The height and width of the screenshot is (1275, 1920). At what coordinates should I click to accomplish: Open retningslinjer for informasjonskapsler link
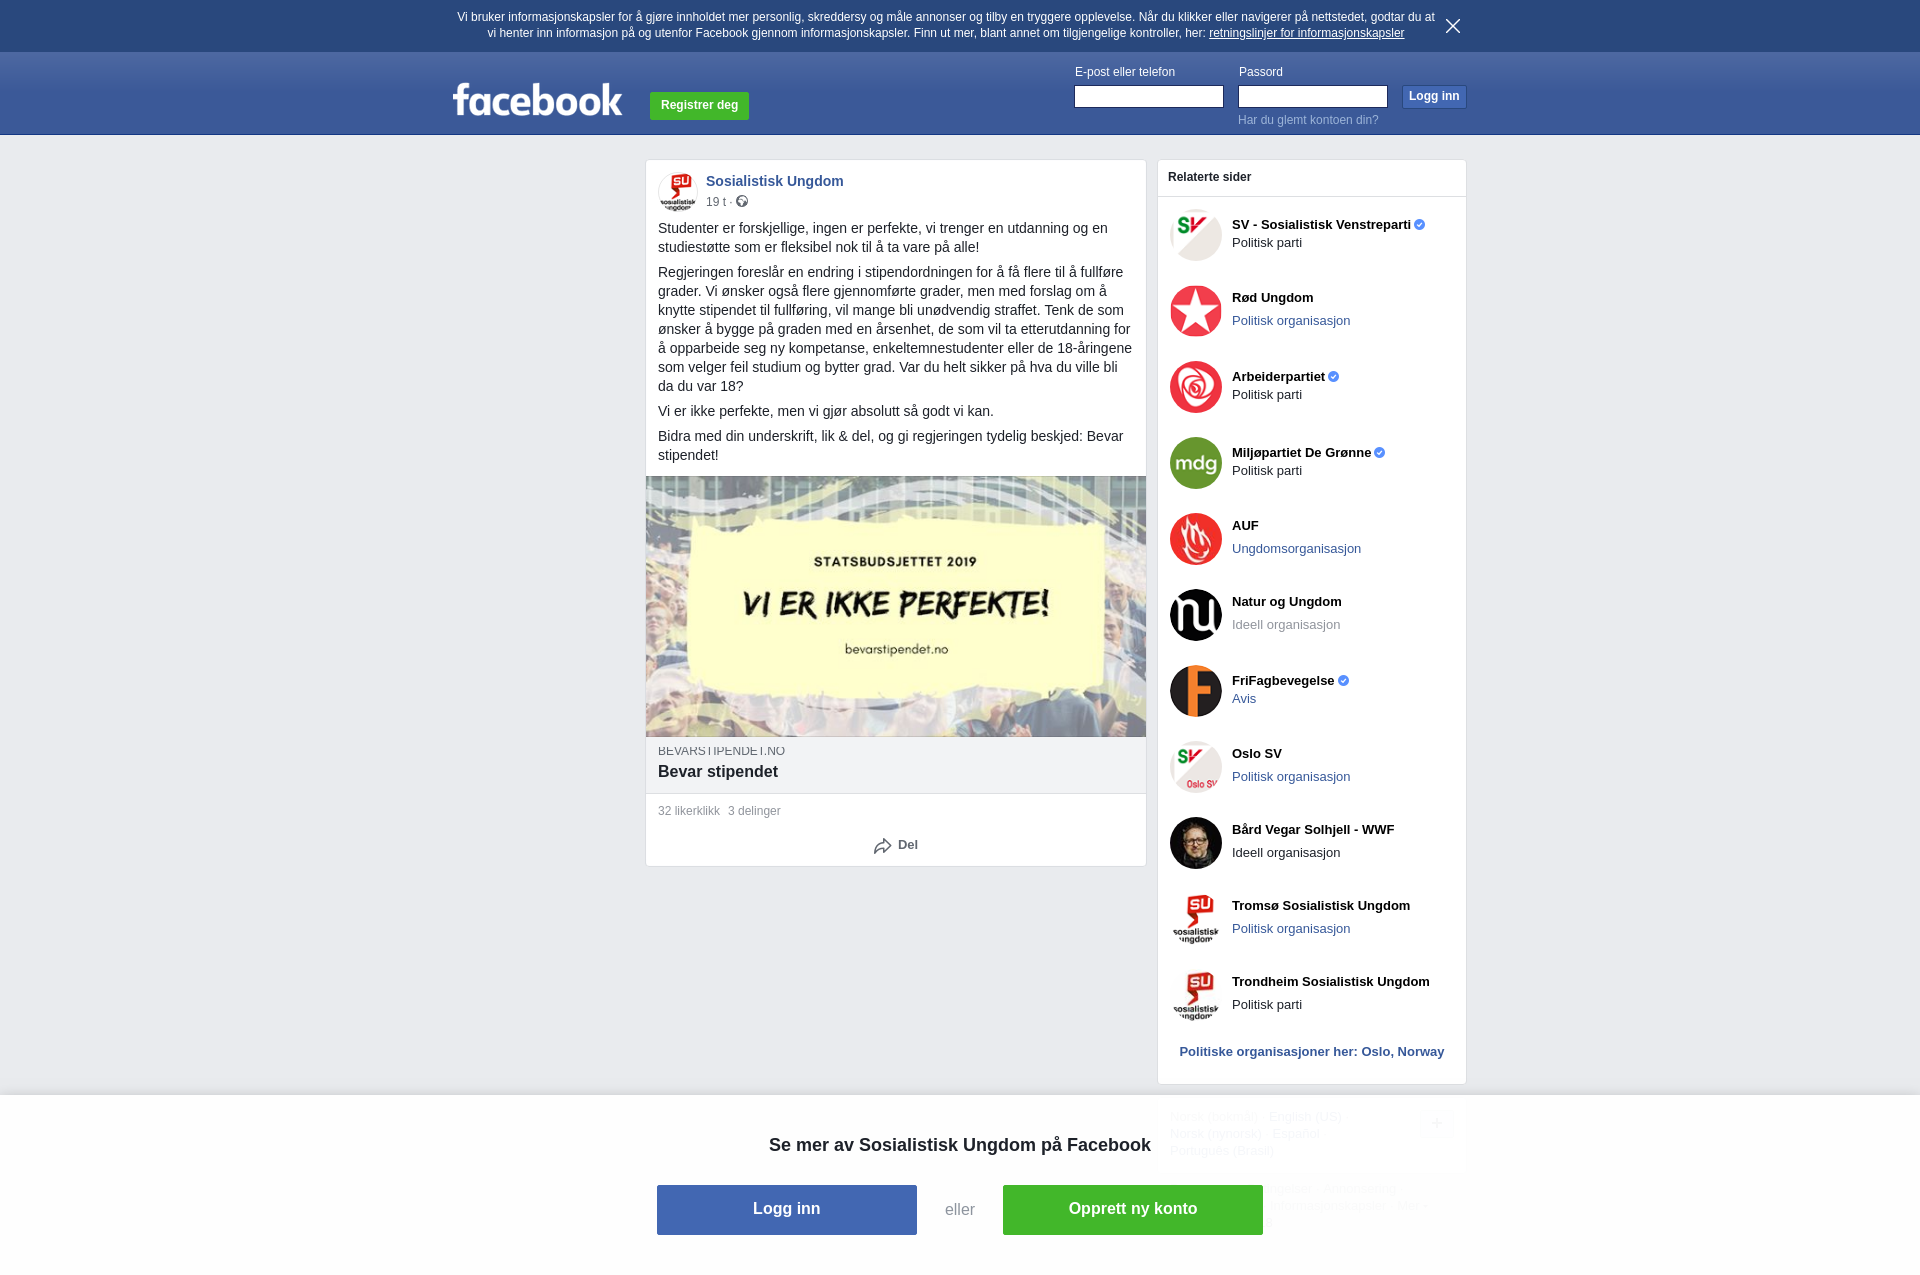(1306, 33)
